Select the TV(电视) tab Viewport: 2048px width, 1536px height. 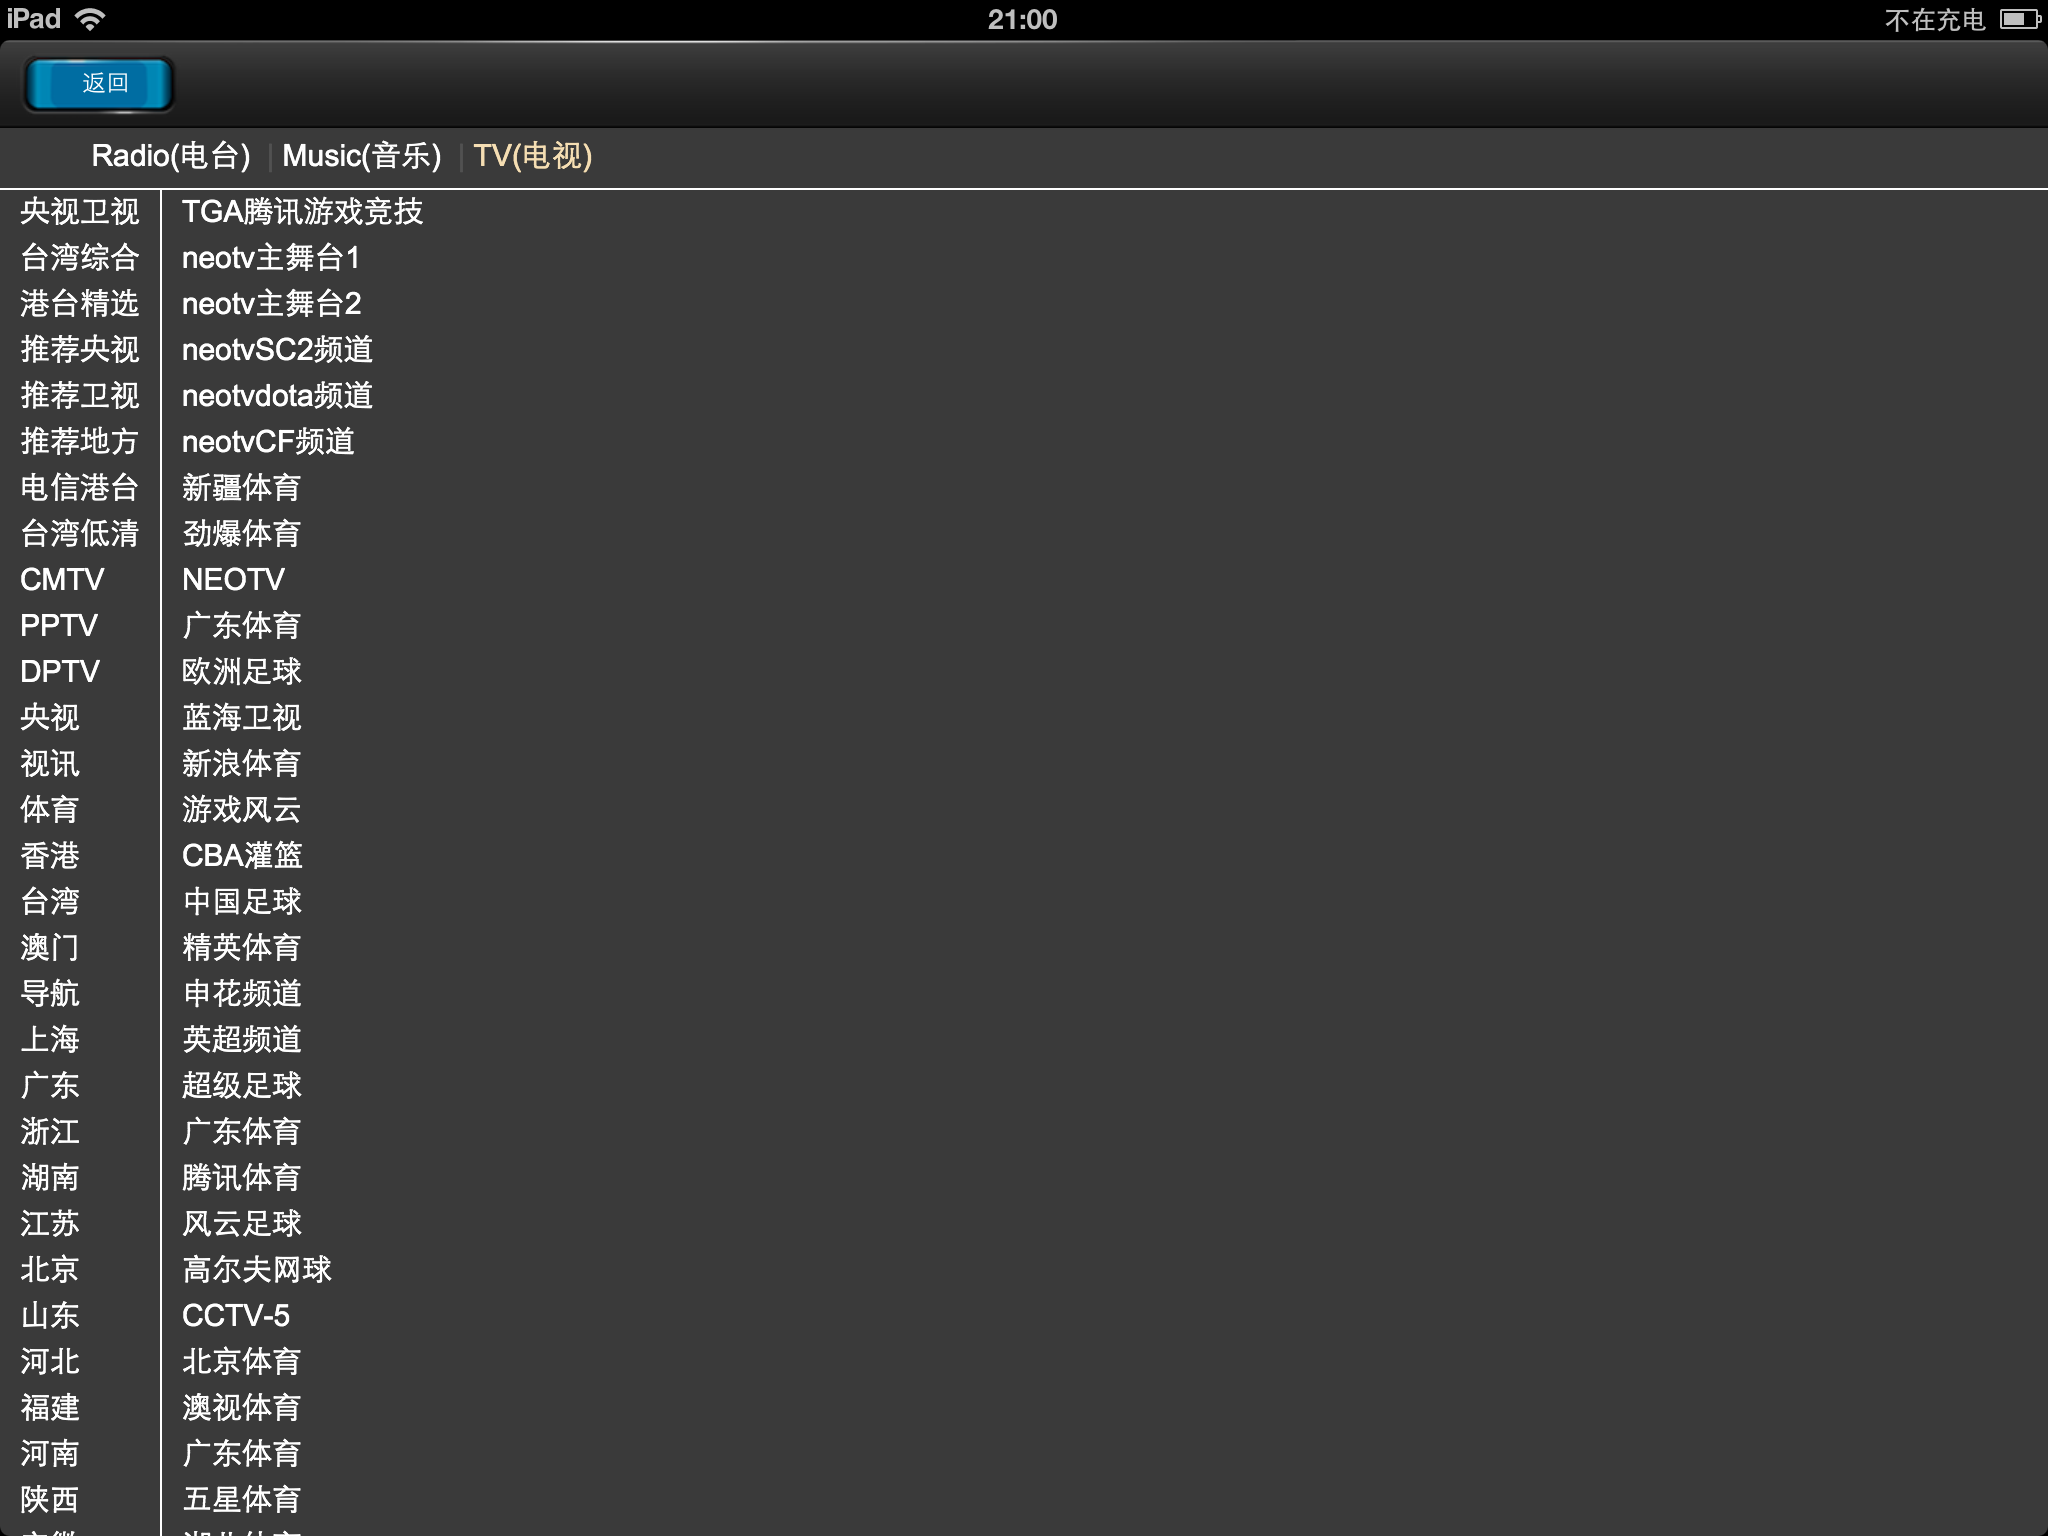[x=533, y=156]
